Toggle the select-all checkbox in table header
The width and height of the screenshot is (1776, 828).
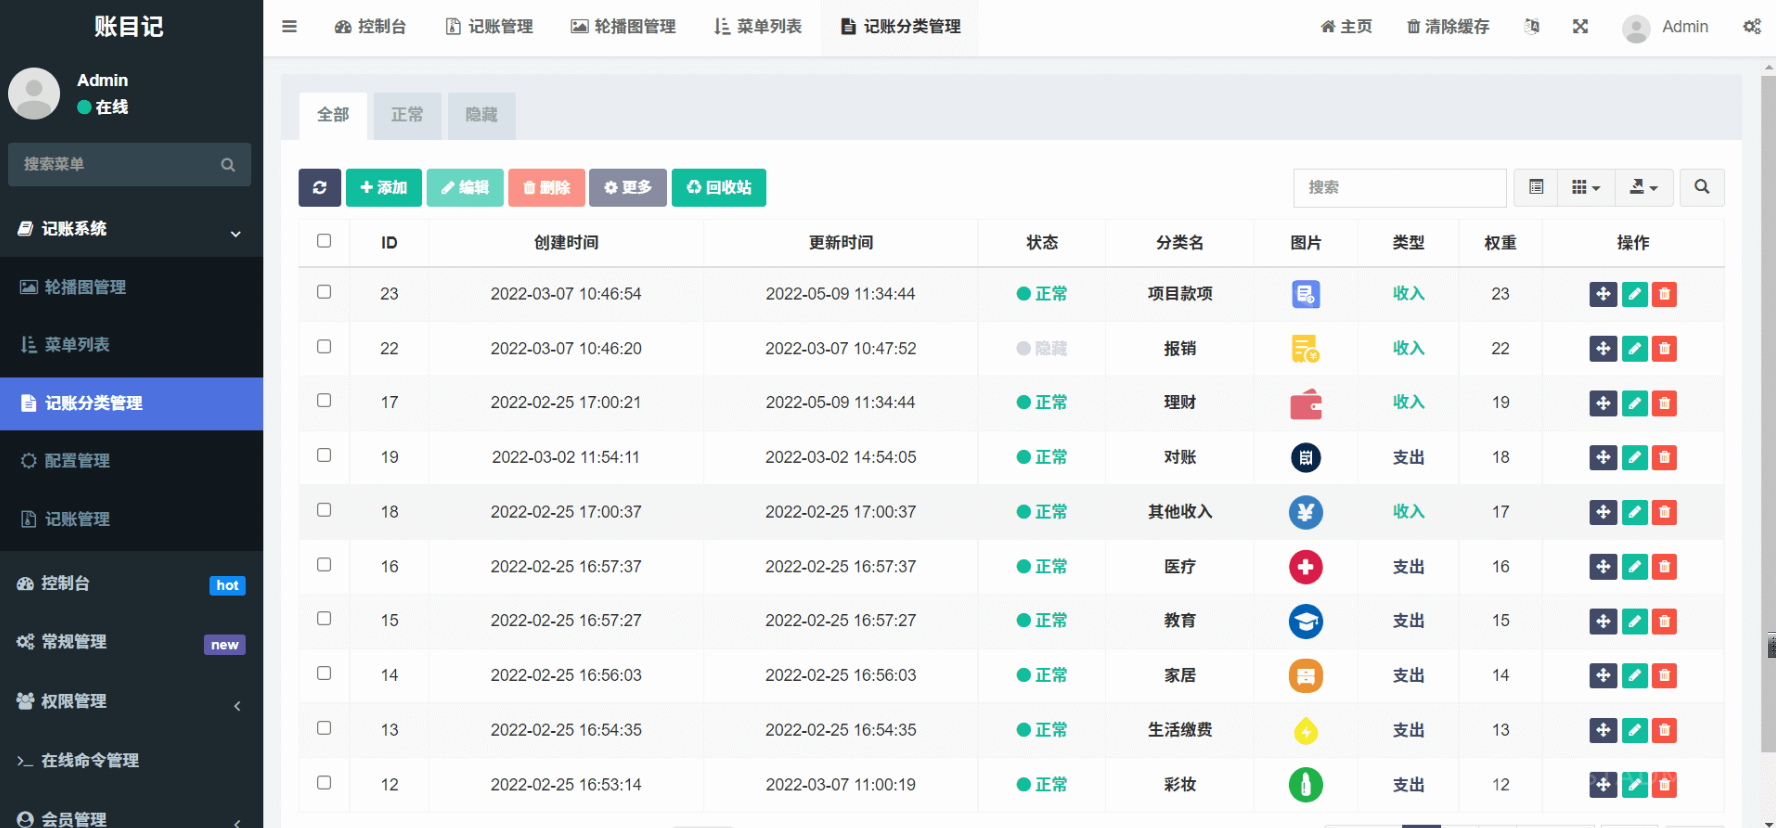324,241
